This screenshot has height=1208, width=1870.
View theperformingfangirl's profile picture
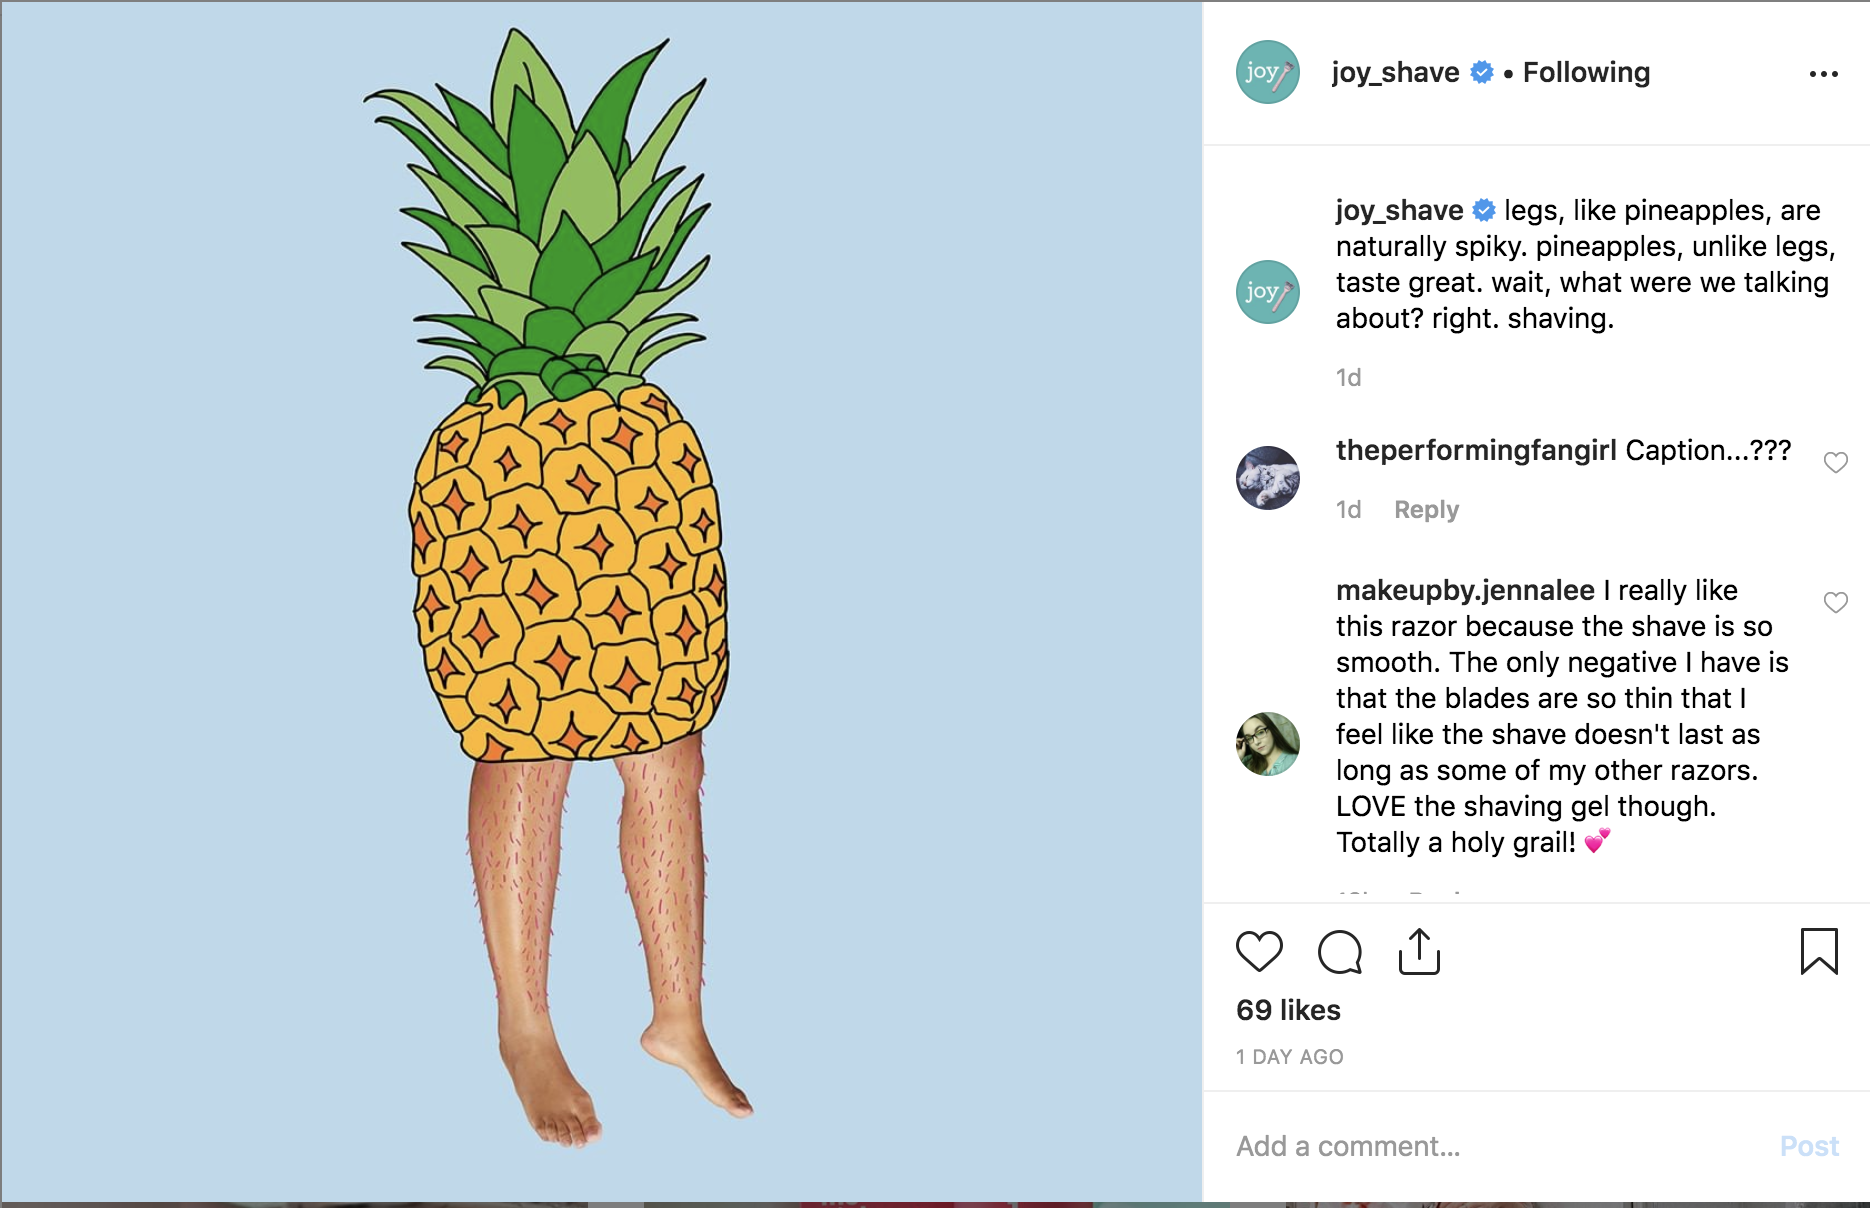(1268, 478)
